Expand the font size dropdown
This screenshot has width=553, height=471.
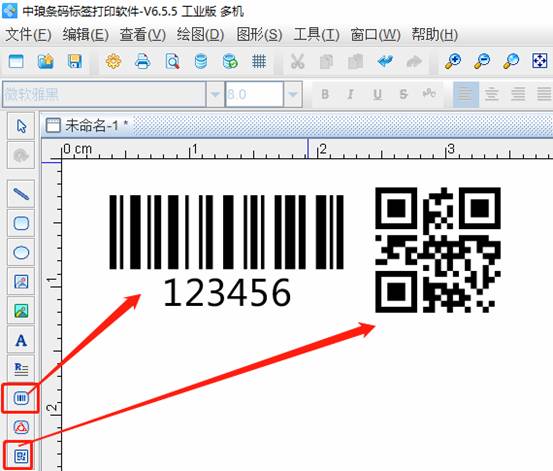tap(293, 94)
